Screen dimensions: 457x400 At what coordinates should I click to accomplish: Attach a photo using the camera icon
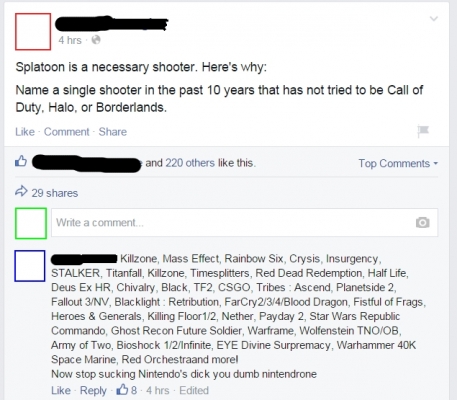423,222
